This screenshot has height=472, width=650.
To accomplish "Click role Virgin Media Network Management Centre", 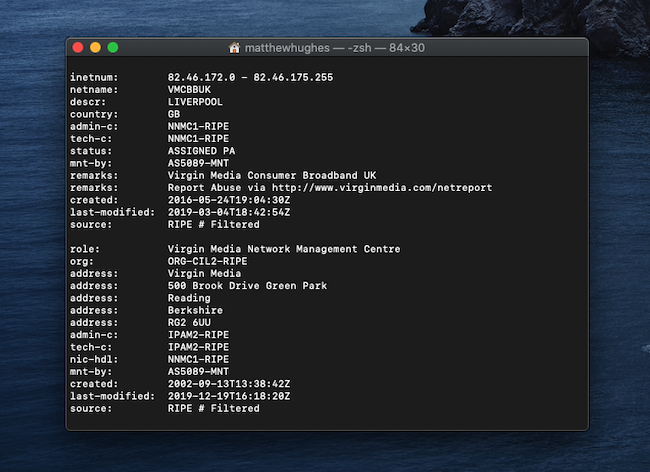I will tap(284, 249).
